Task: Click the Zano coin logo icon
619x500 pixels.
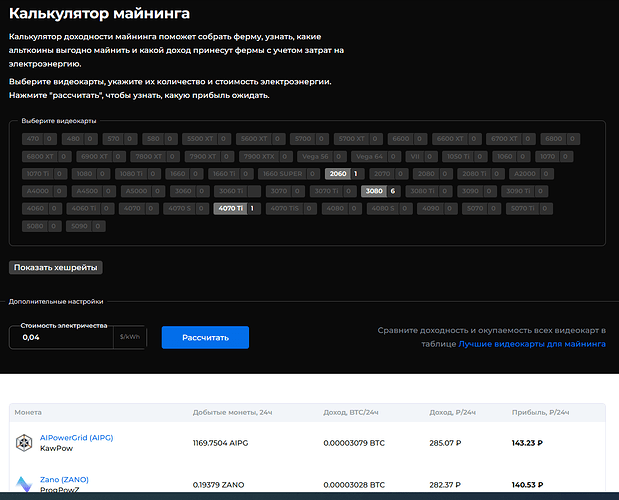Action: [x=24, y=485]
